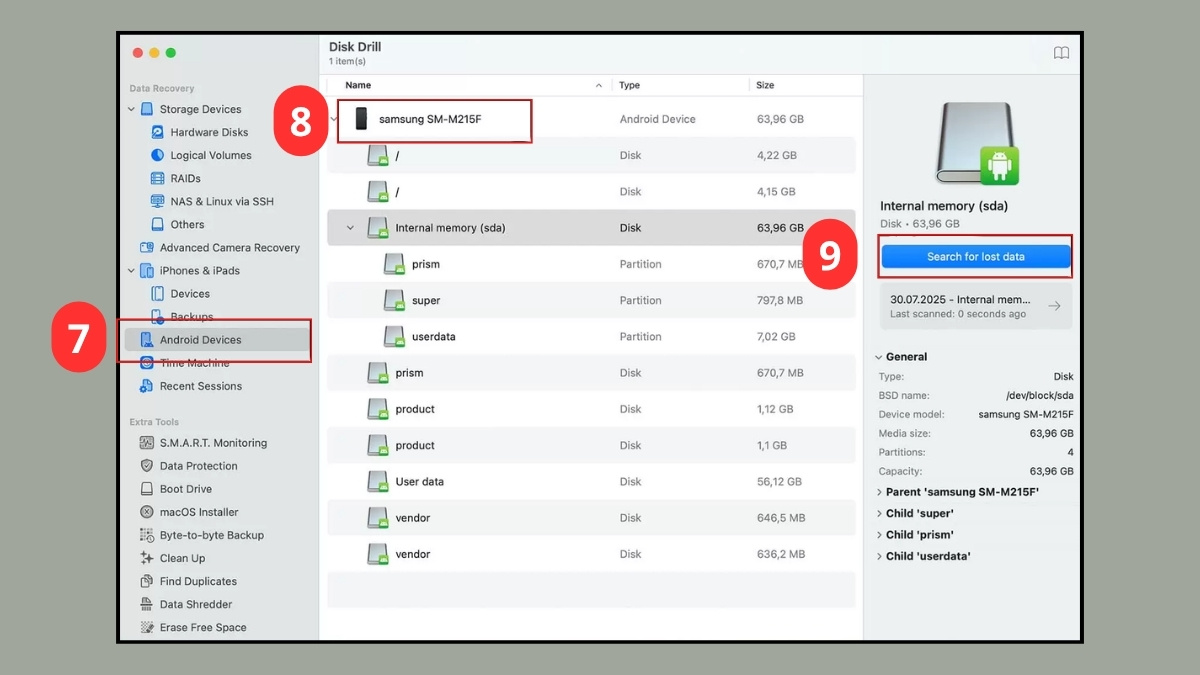Select the prism disk row below userdata
This screenshot has width=1200, height=675.
click(591, 373)
